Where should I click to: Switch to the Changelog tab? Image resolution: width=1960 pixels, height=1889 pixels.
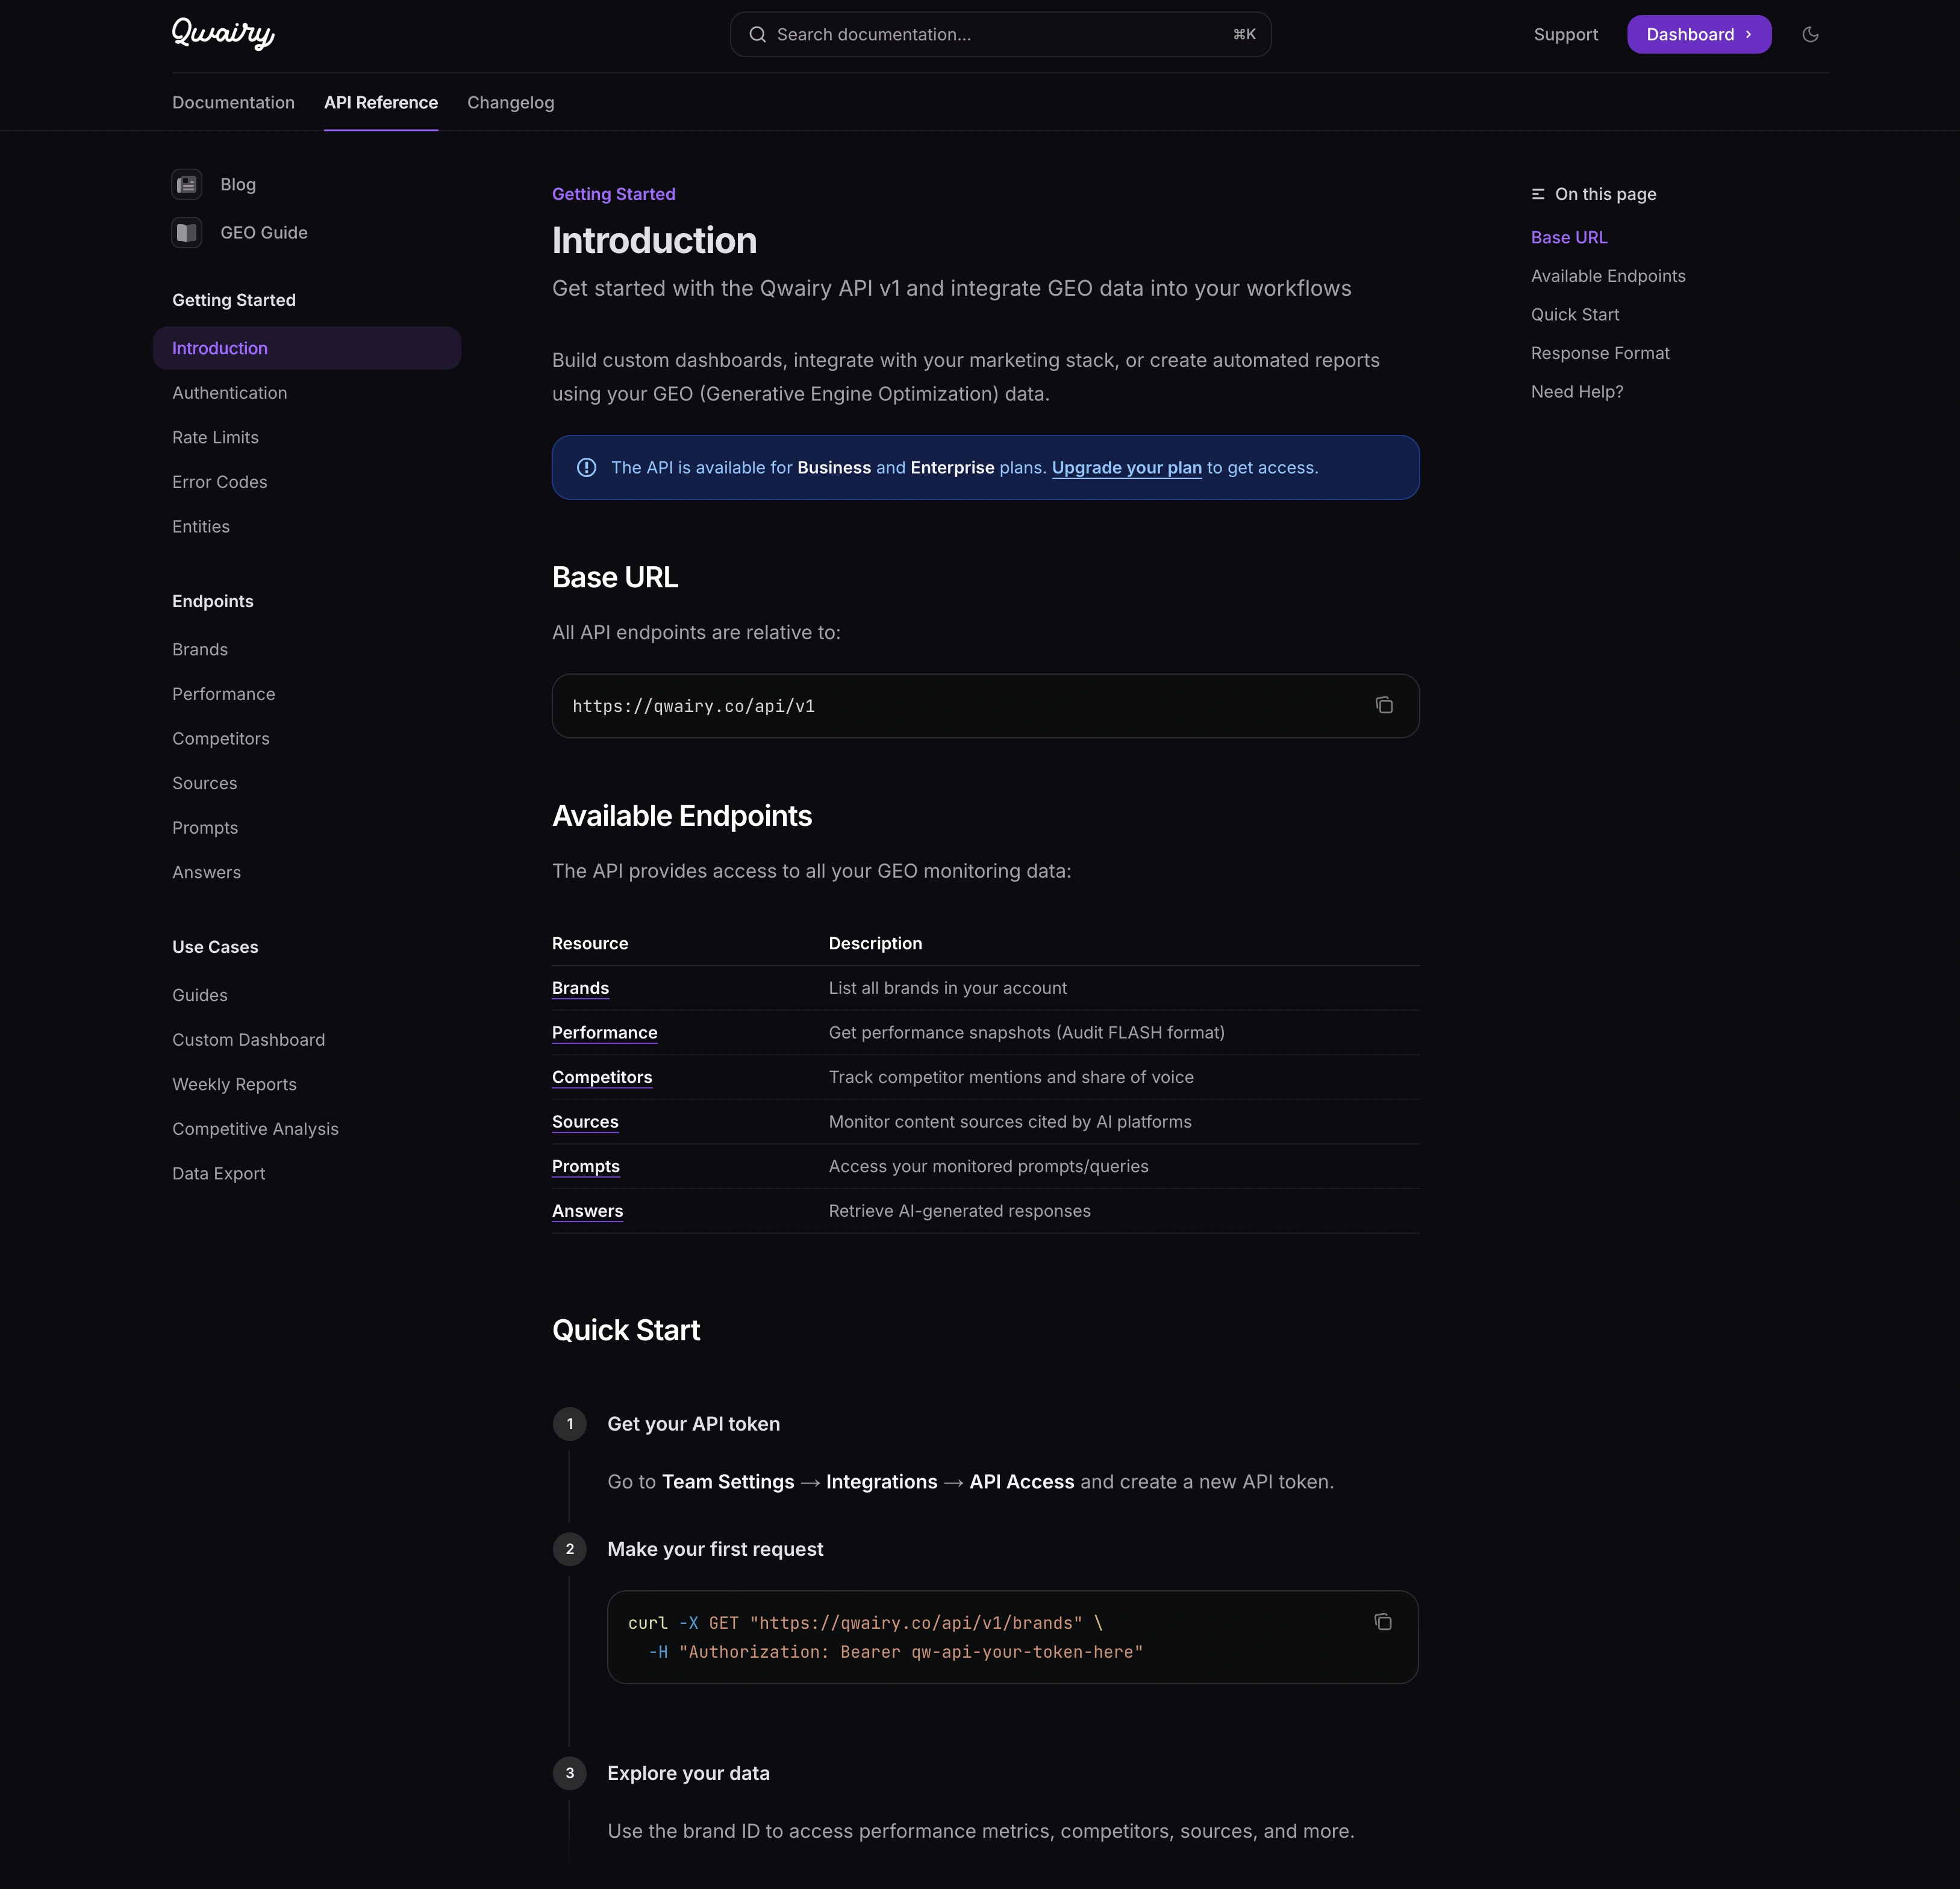coord(510,103)
